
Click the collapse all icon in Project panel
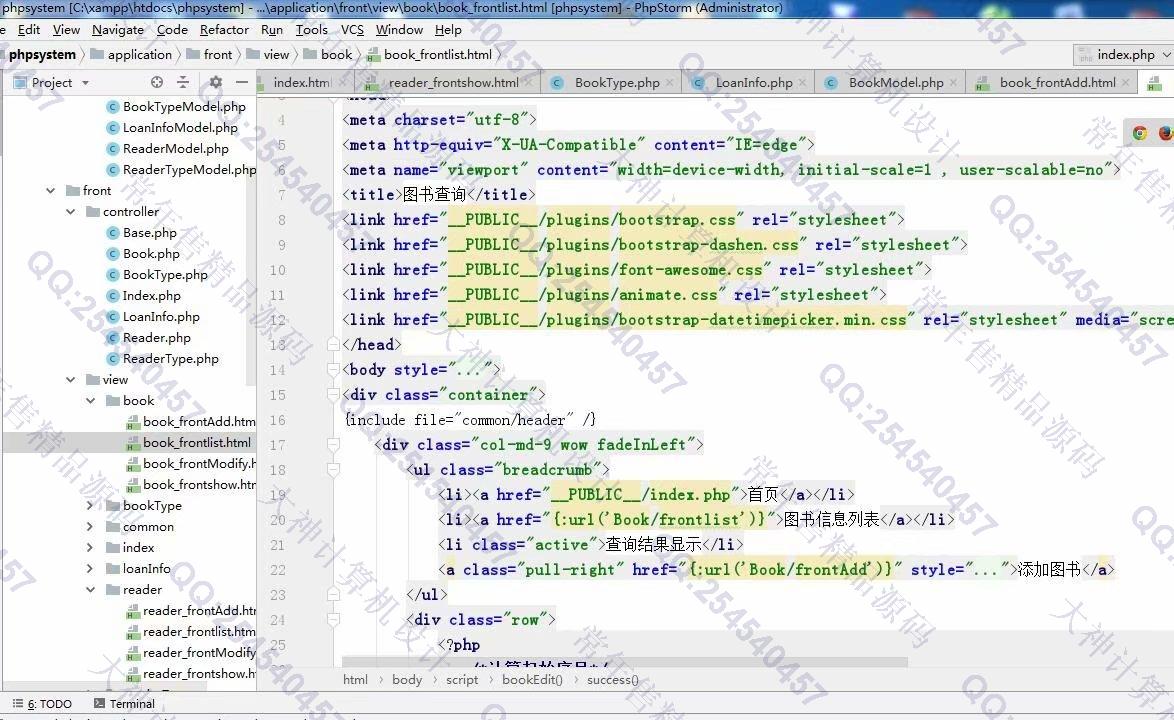[x=183, y=82]
